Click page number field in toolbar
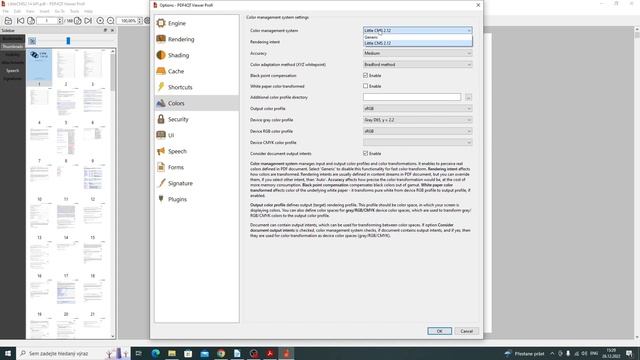 click(x=50, y=20)
